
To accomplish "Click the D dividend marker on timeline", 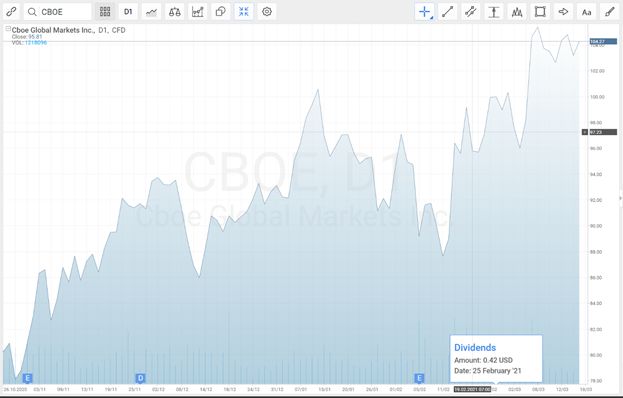I will (140, 378).
